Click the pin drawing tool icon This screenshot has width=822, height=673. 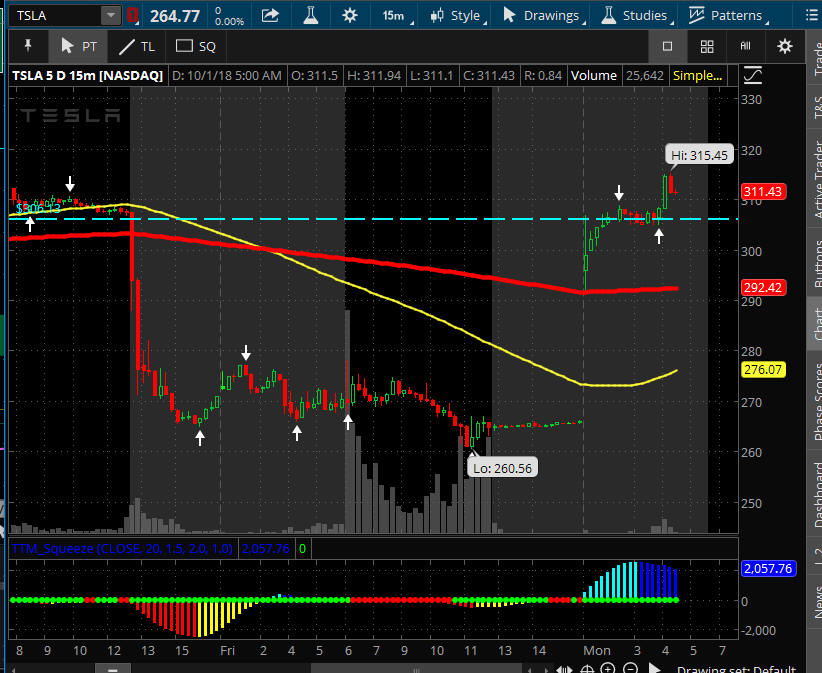[27, 46]
